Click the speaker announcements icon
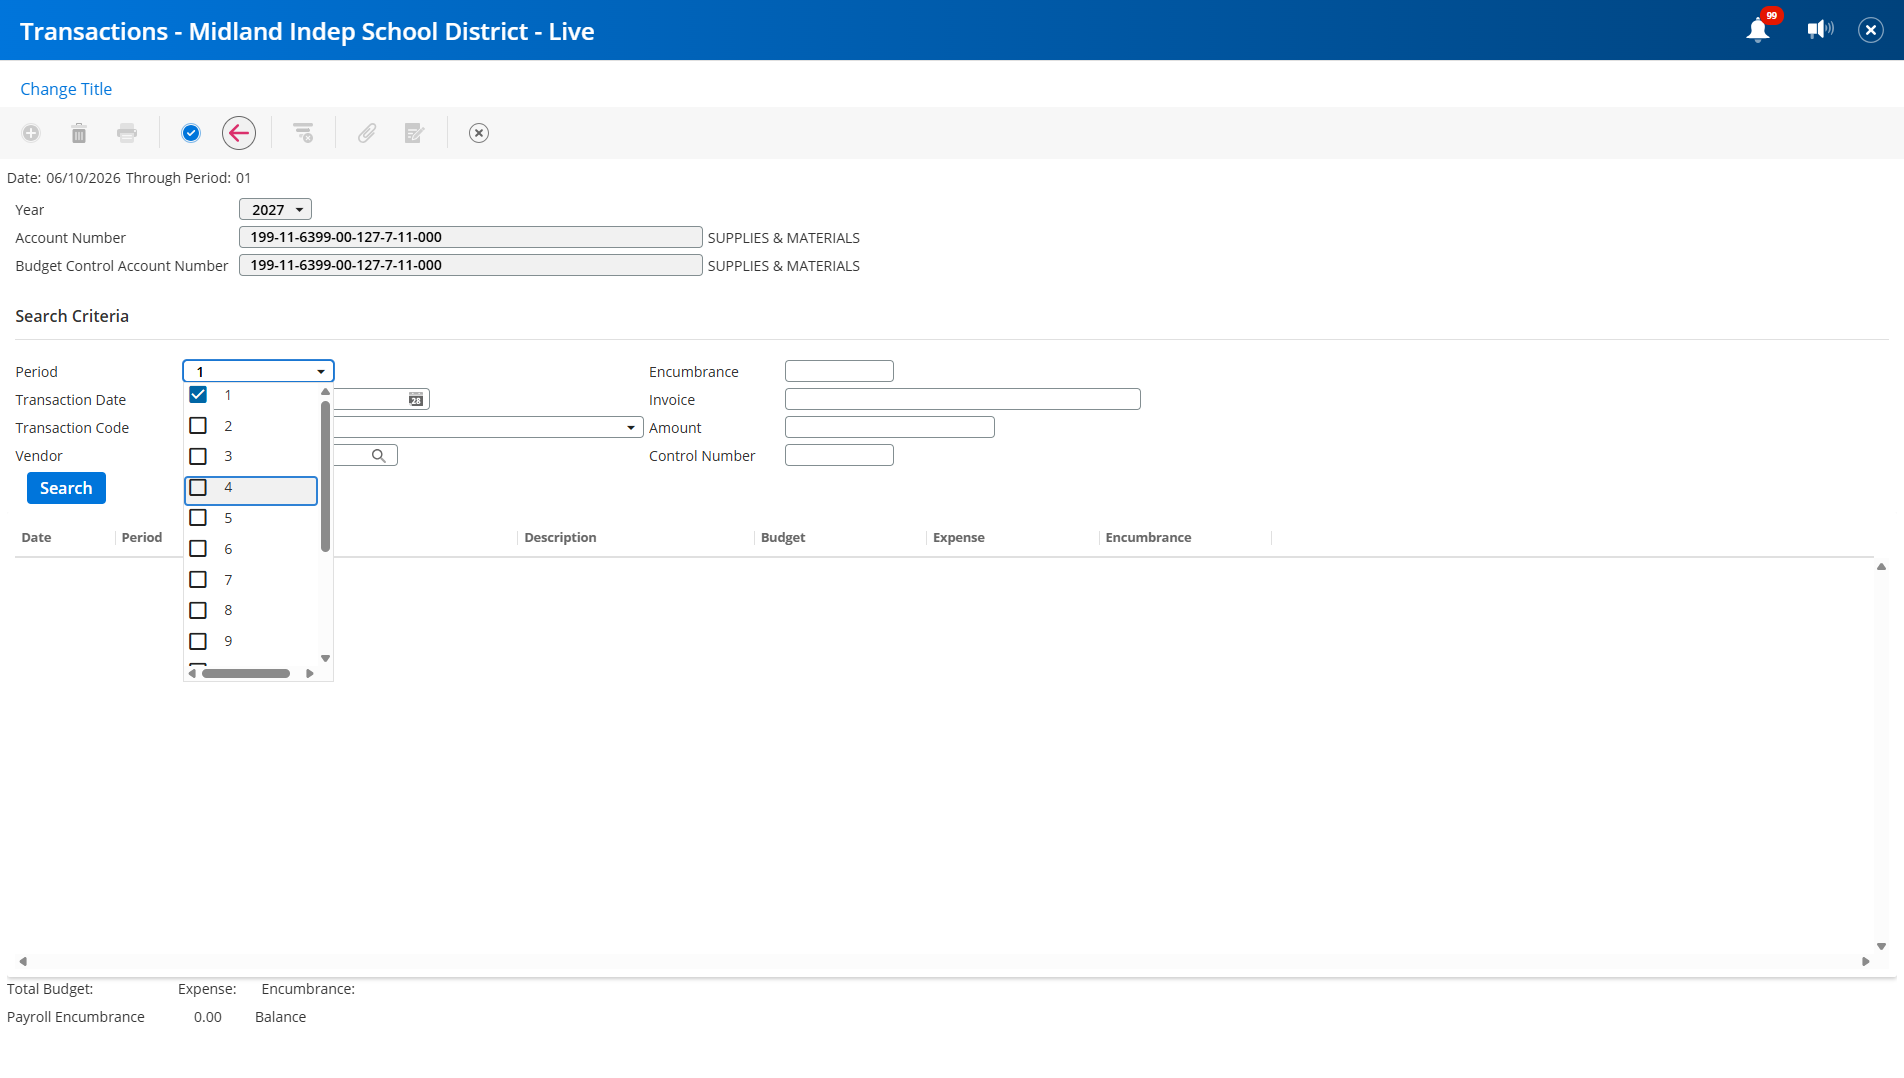 (1820, 30)
